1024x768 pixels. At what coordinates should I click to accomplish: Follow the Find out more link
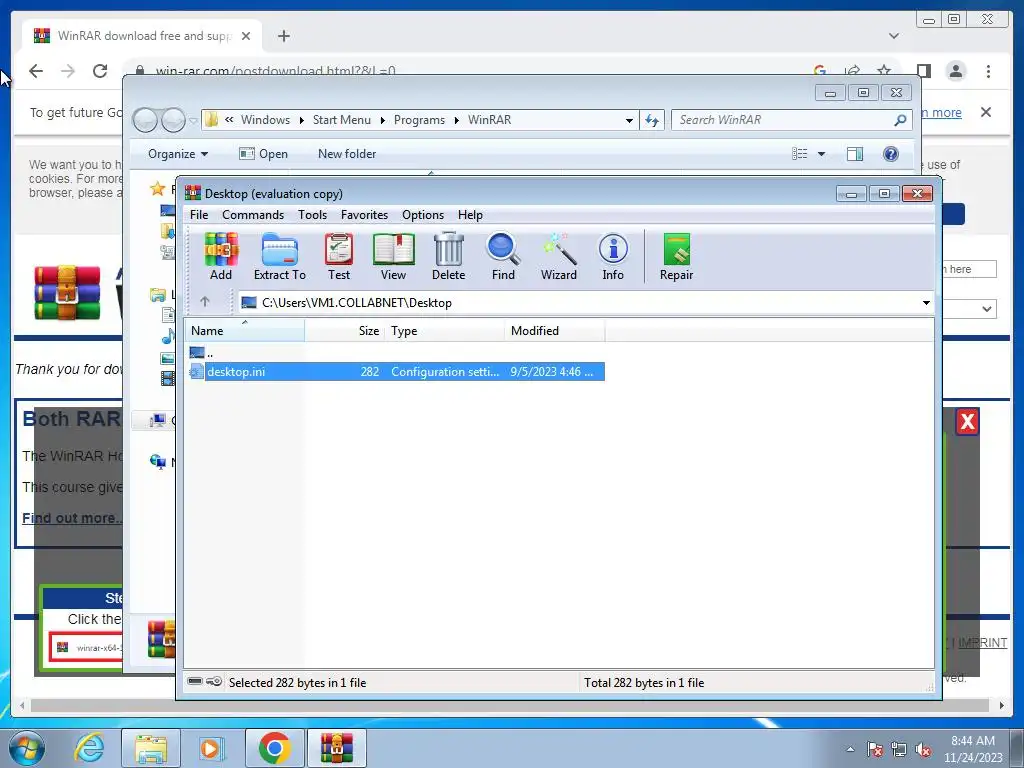[x=72, y=518]
